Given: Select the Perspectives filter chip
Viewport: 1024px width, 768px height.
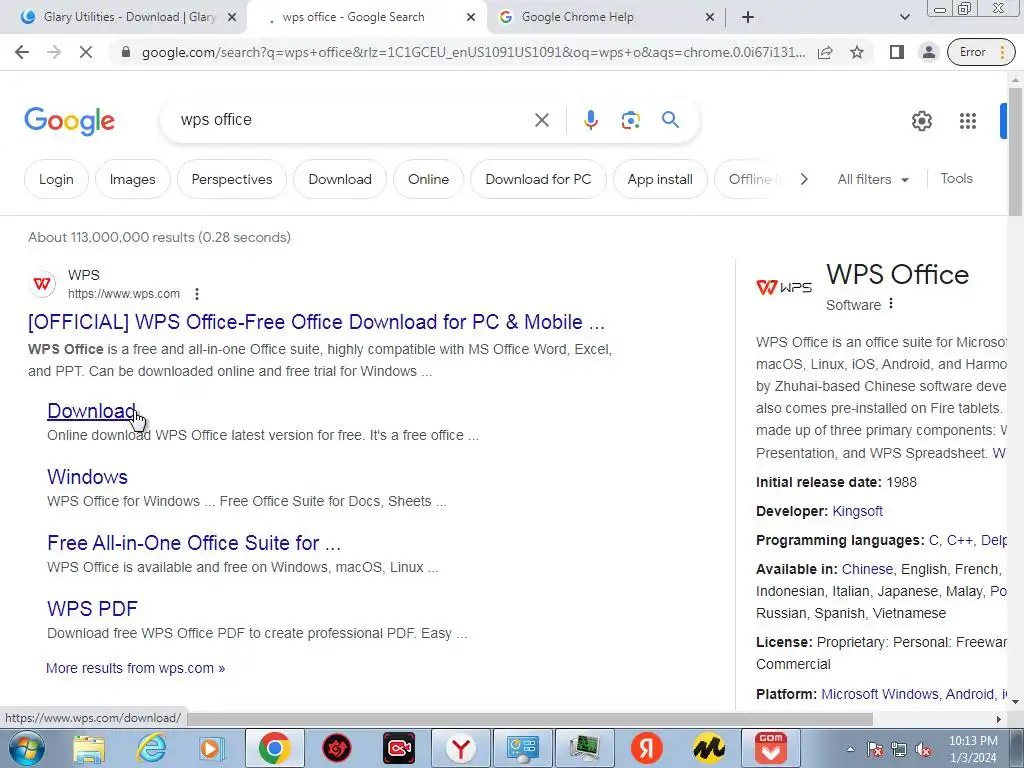Looking at the screenshot, I should click(232, 179).
